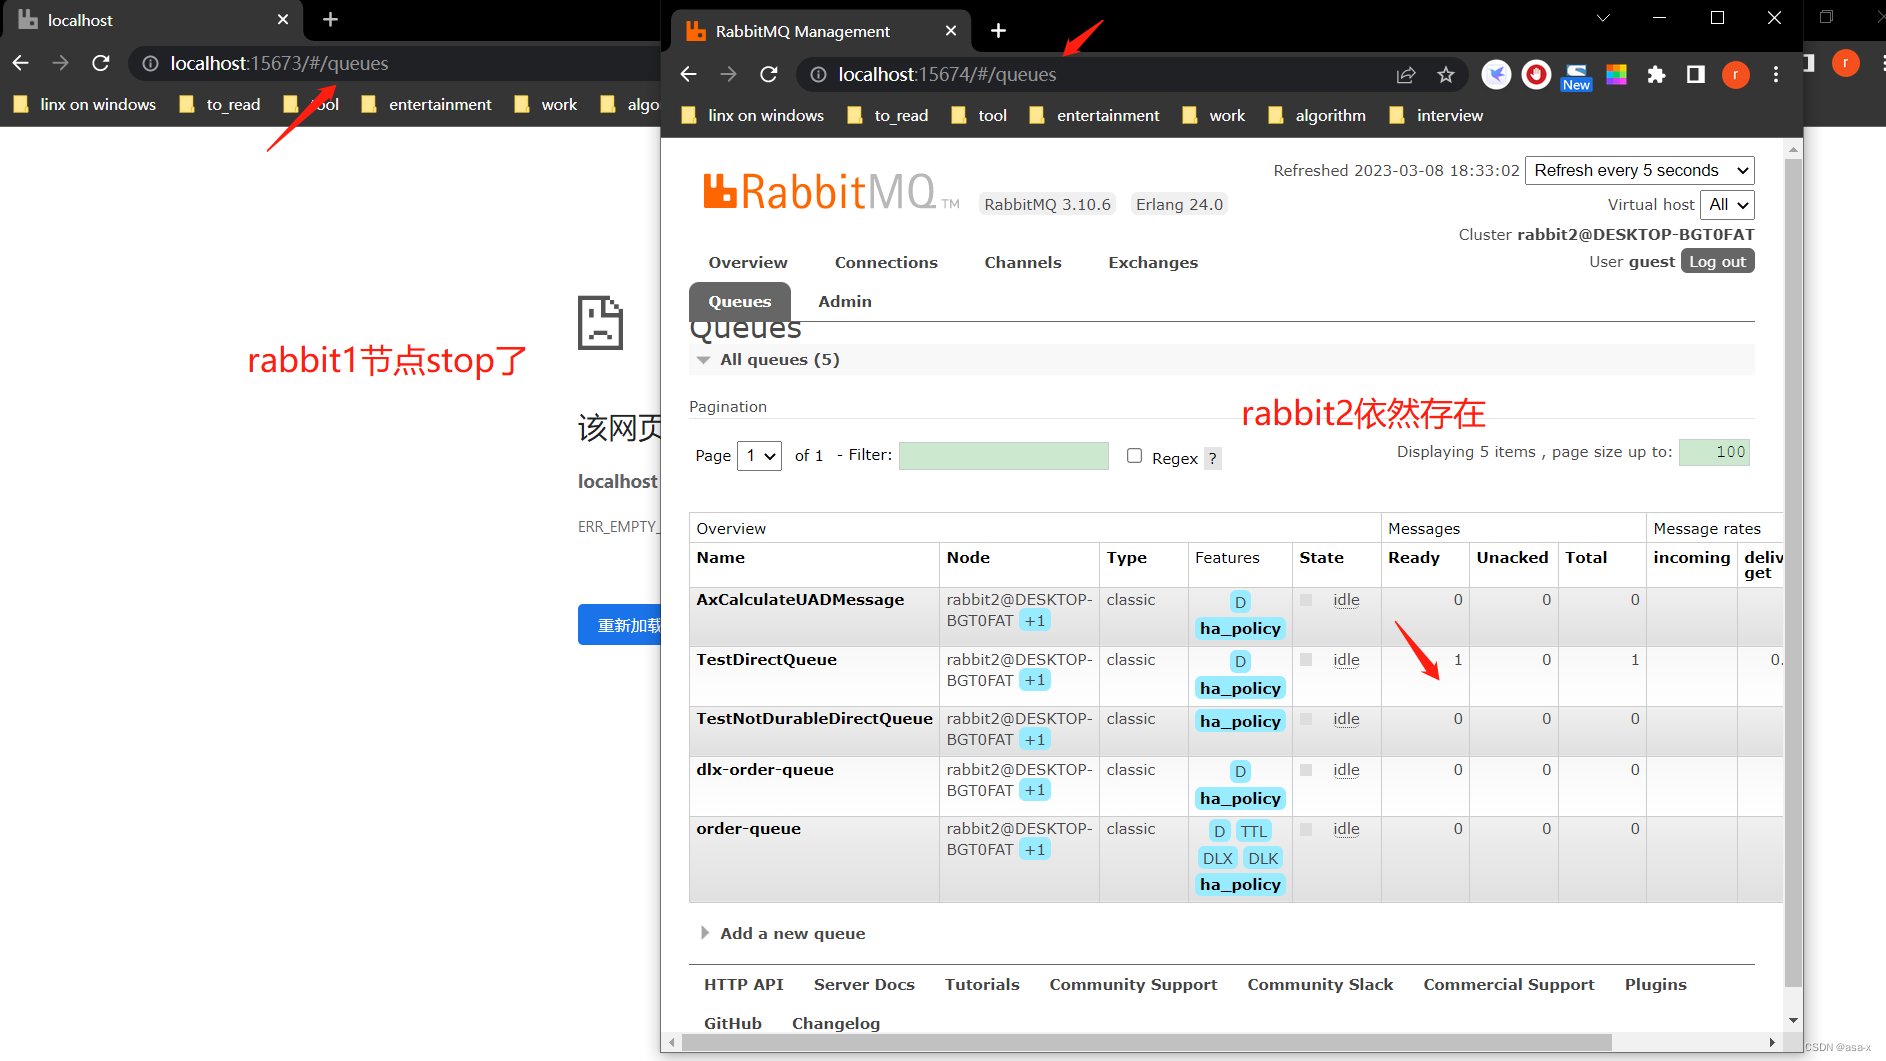The height and width of the screenshot is (1061, 1886).
Task: Open the dlx-order-queue queue
Action: 765,770
